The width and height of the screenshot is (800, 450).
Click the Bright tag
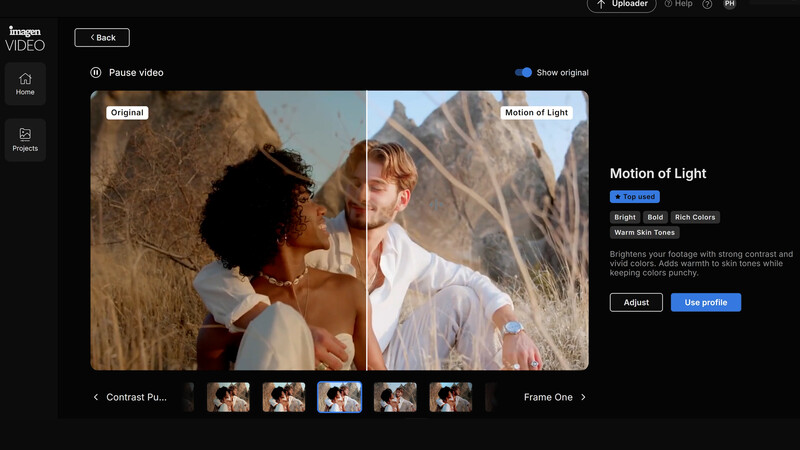click(624, 217)
